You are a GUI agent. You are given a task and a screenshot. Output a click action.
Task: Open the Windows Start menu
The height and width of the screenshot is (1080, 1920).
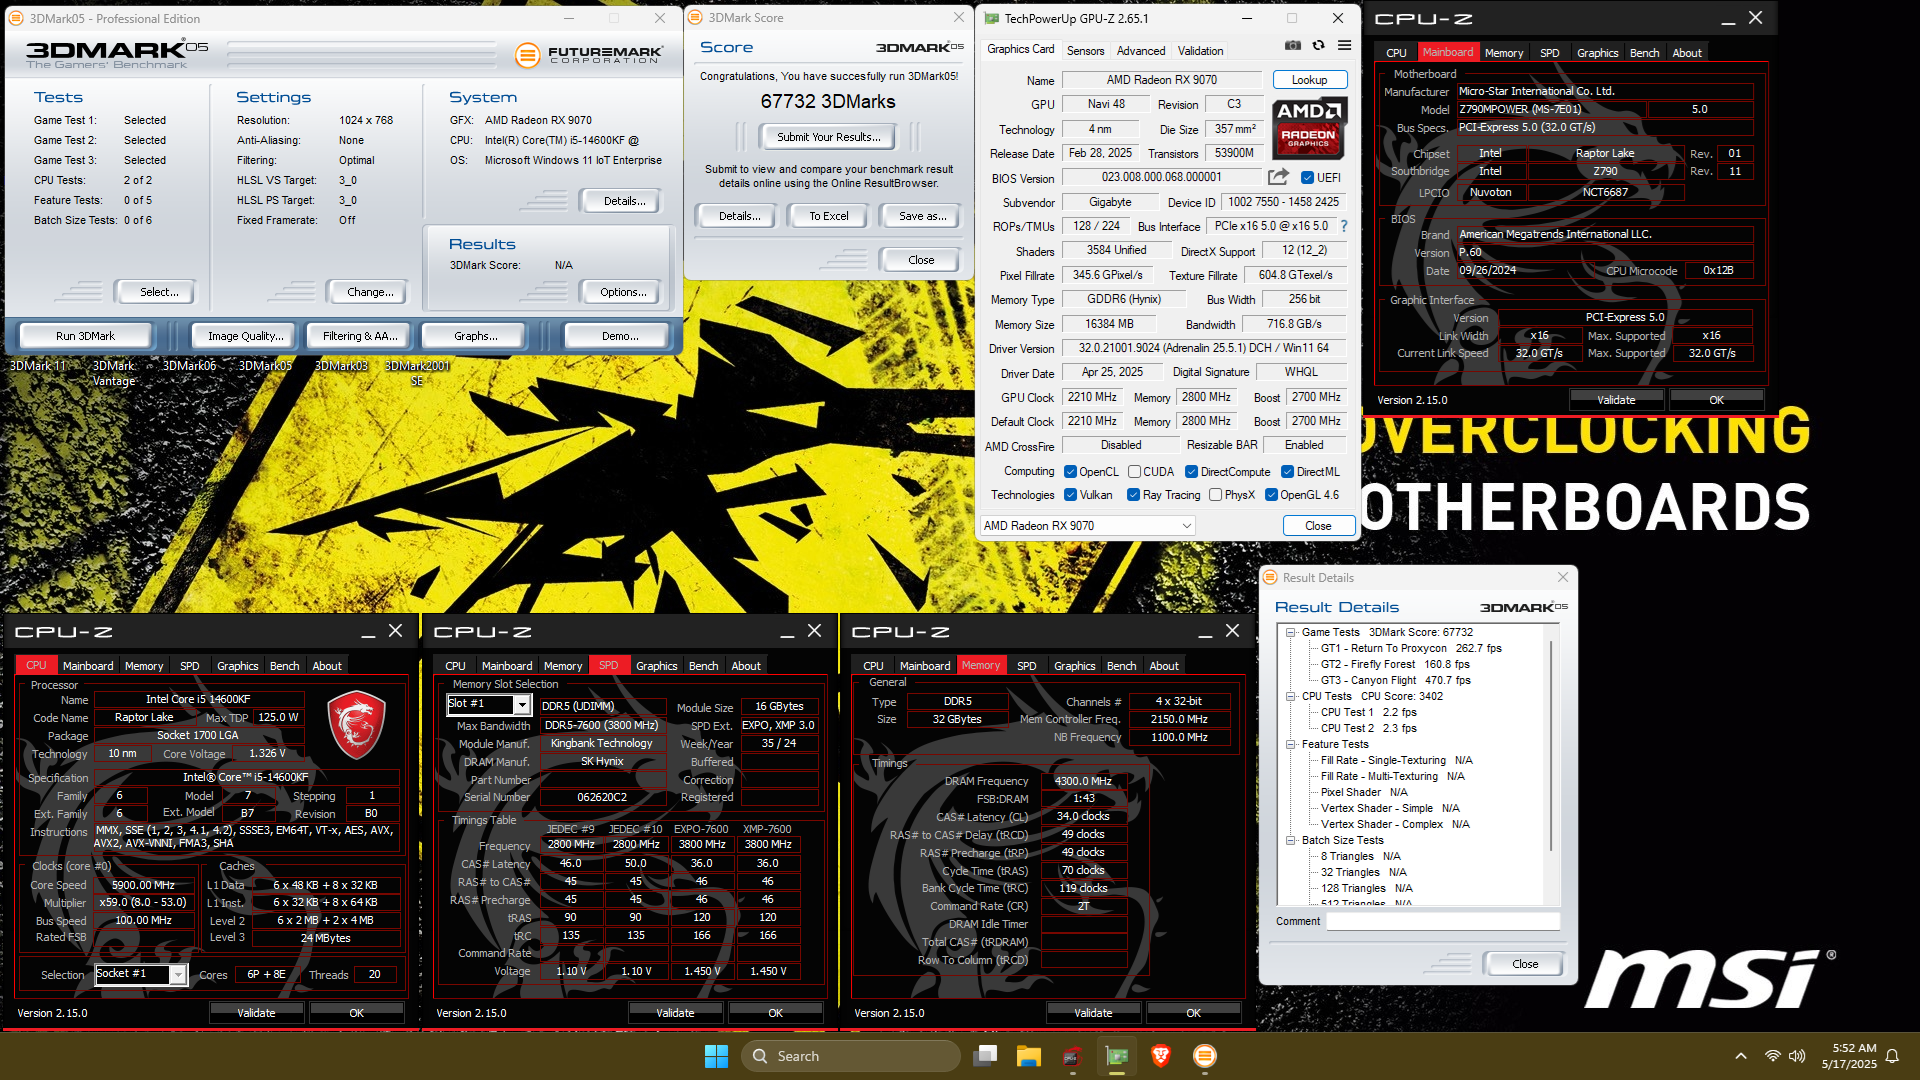(x=716, y=1056)
